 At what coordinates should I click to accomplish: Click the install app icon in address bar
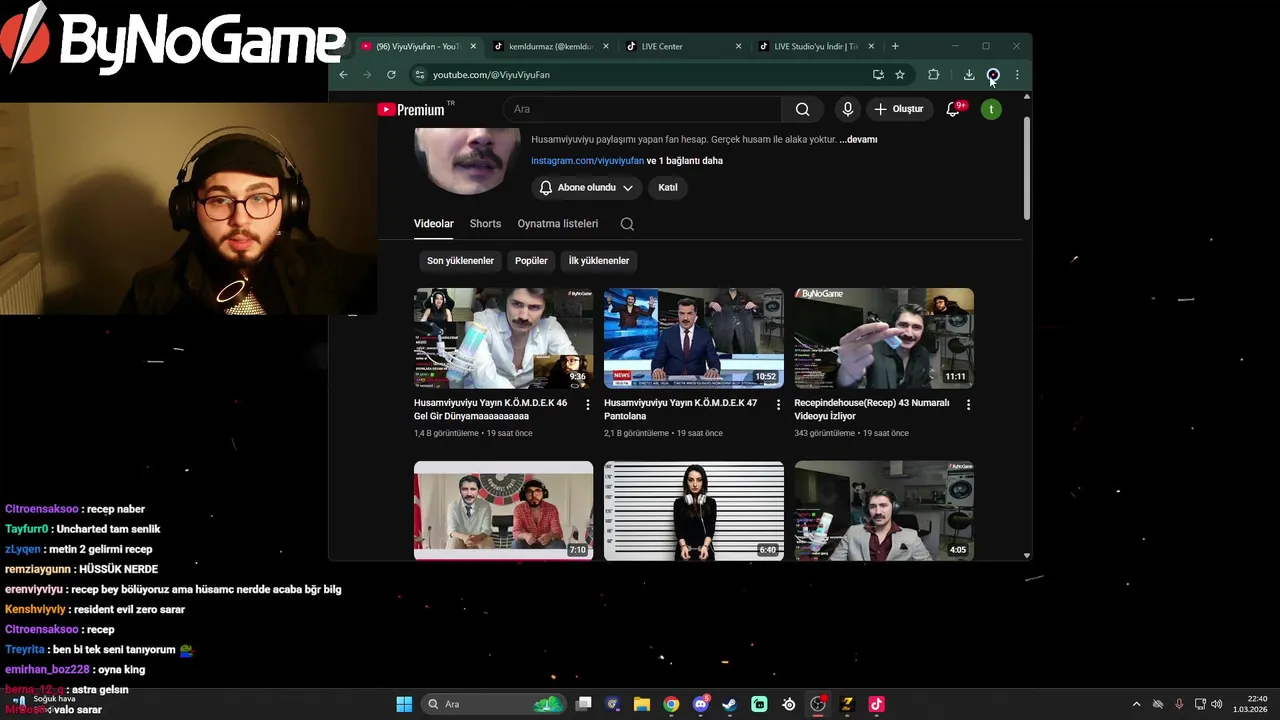878,75
